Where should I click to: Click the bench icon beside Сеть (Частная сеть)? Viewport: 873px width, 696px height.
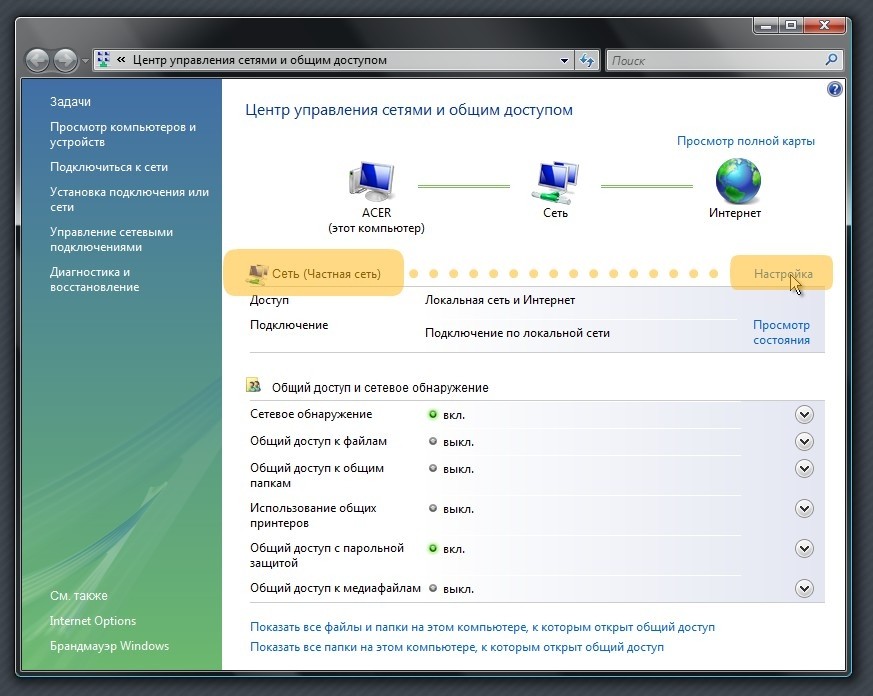[x=257, y=273]
